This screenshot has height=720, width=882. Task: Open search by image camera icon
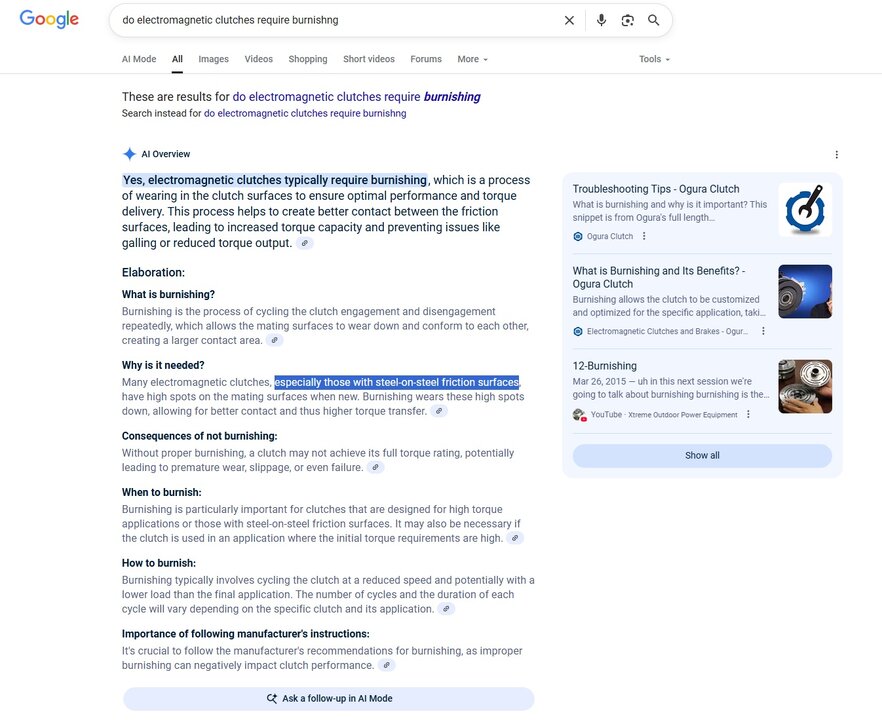point(627,20)
